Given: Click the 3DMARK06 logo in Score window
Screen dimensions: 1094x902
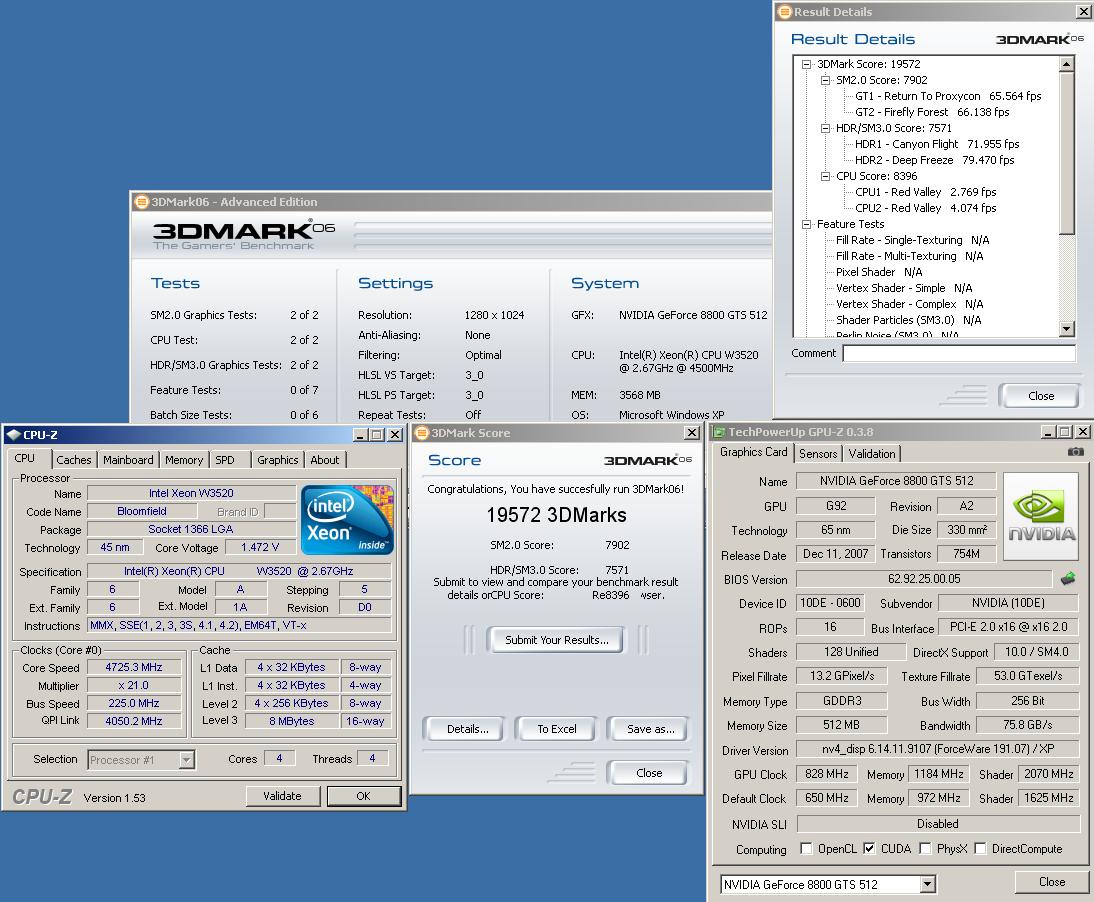Looking at the screenshot, I should 647,460.
